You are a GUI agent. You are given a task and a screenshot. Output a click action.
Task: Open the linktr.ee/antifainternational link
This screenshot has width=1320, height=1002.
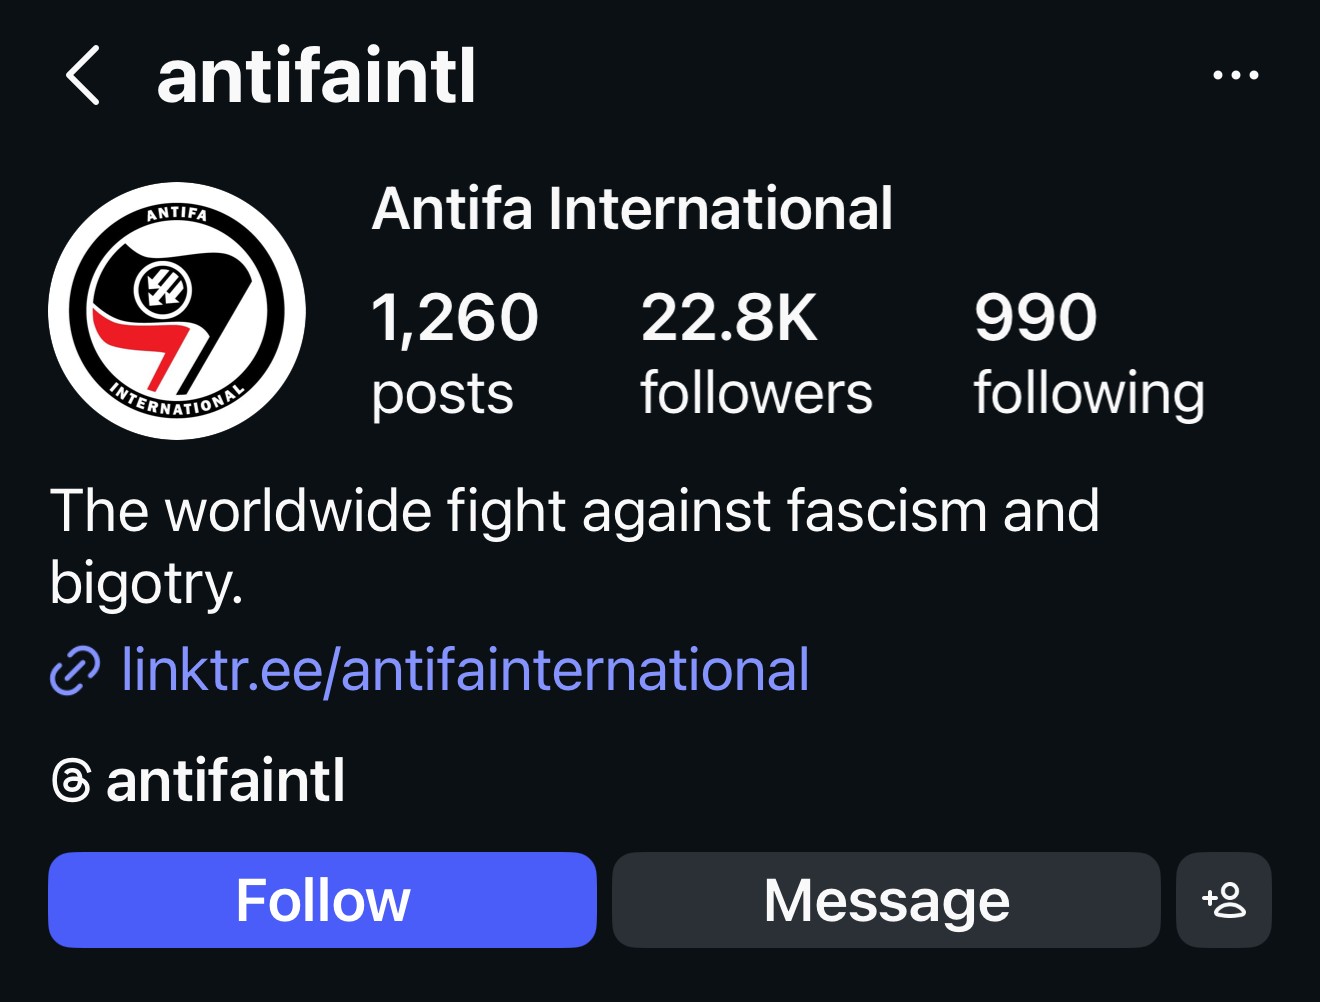click(465, 670)
